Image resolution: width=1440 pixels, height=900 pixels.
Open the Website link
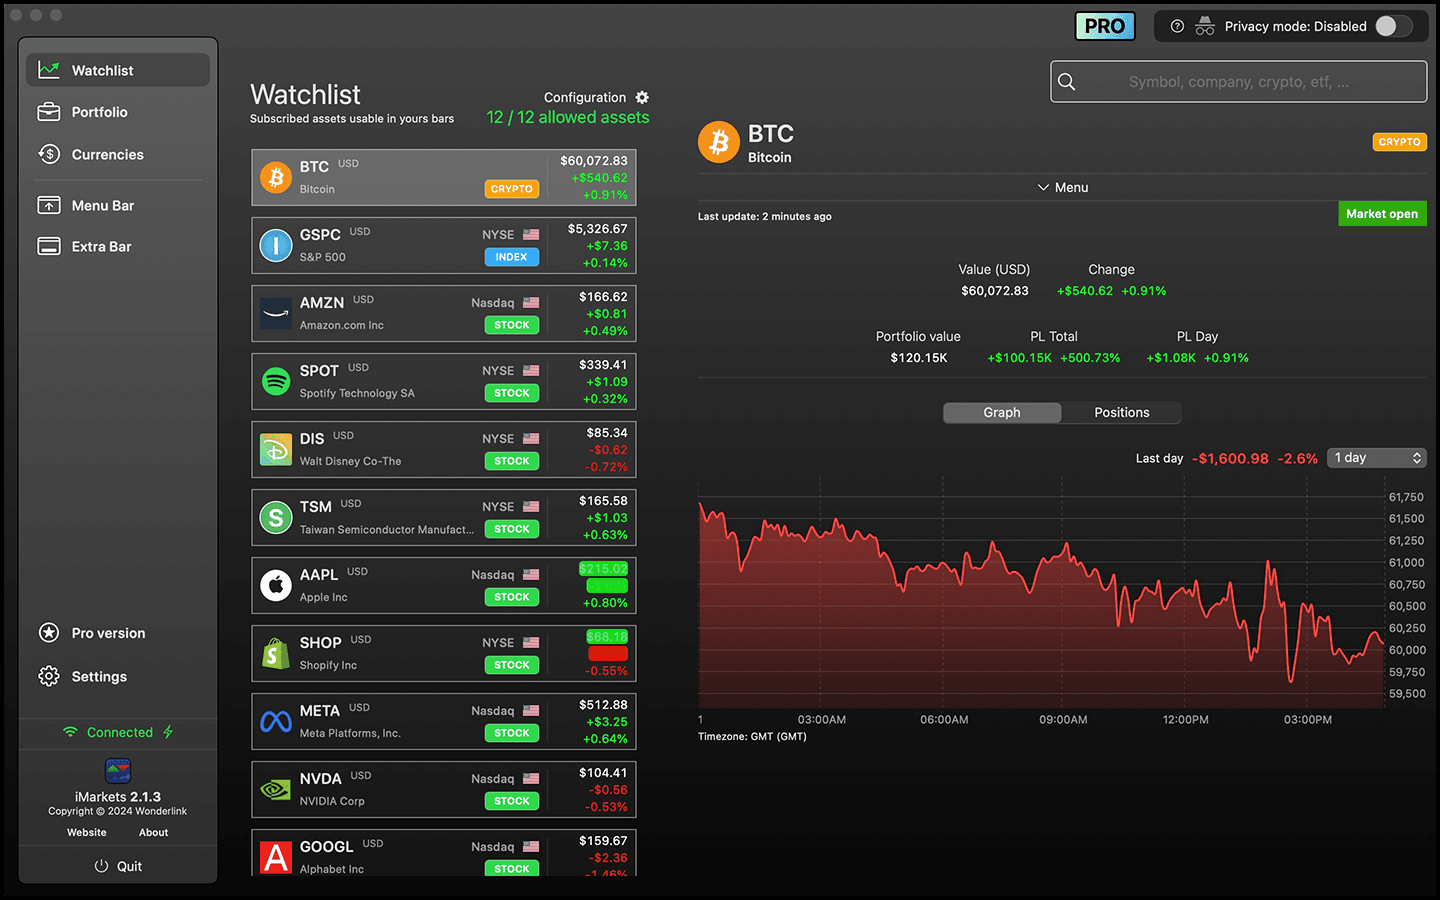[87, 832]
